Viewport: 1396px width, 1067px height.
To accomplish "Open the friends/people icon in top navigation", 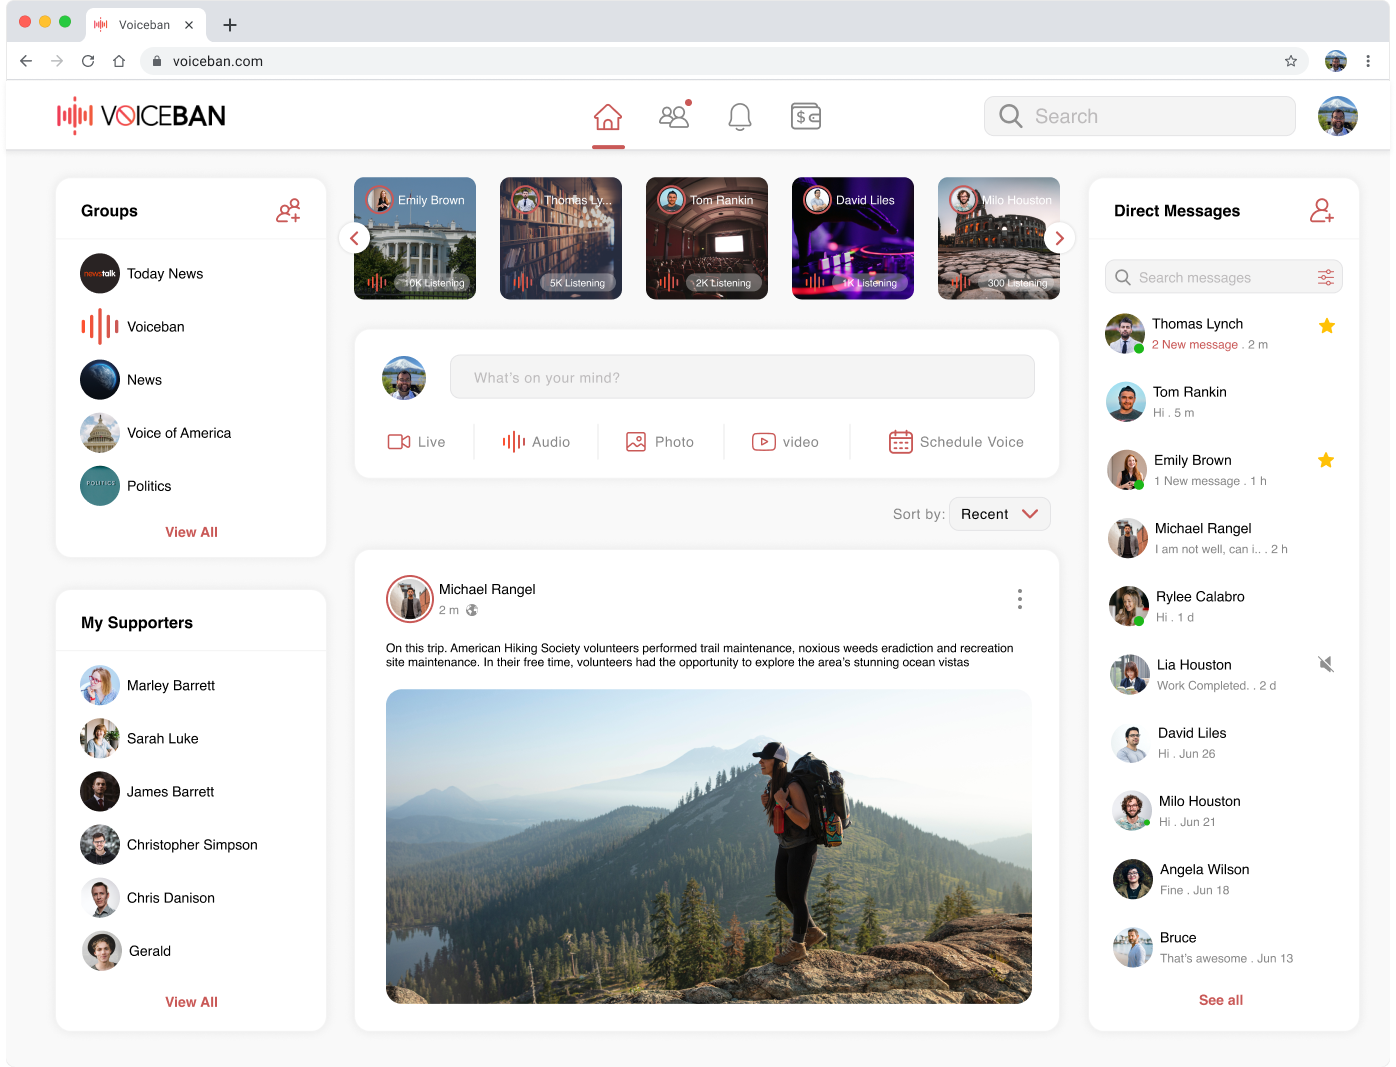I will click(674, 117).
